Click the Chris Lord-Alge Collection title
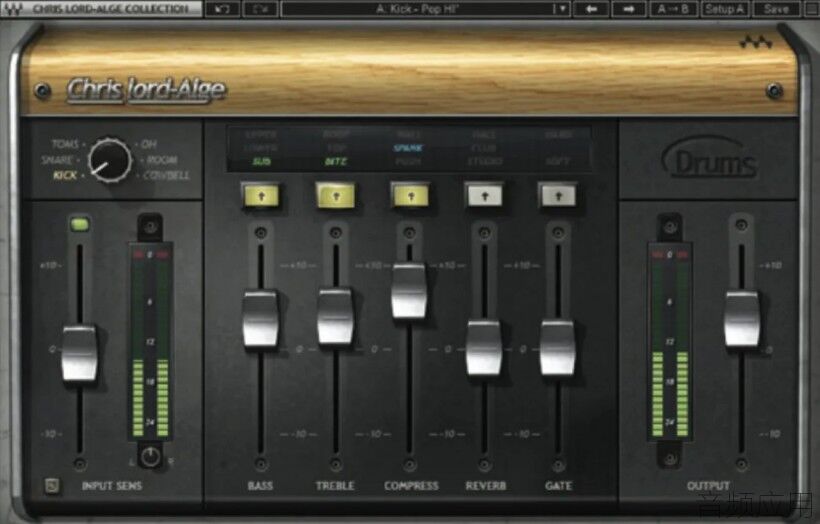 111,9
